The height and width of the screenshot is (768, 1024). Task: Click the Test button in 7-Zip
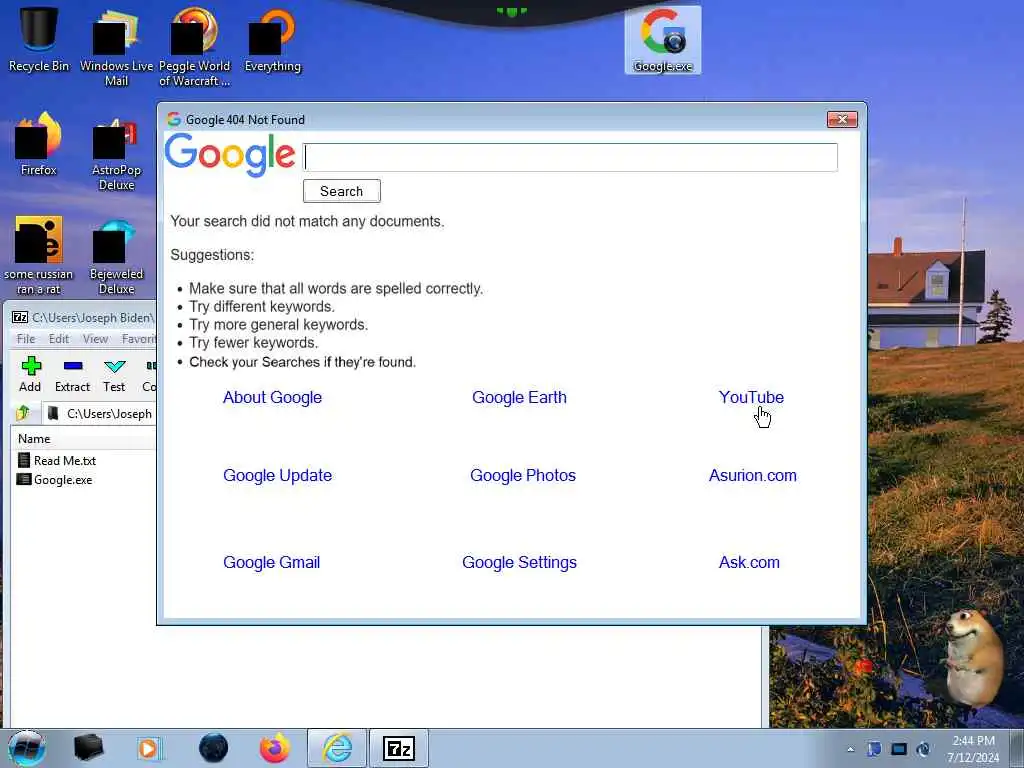114,375
